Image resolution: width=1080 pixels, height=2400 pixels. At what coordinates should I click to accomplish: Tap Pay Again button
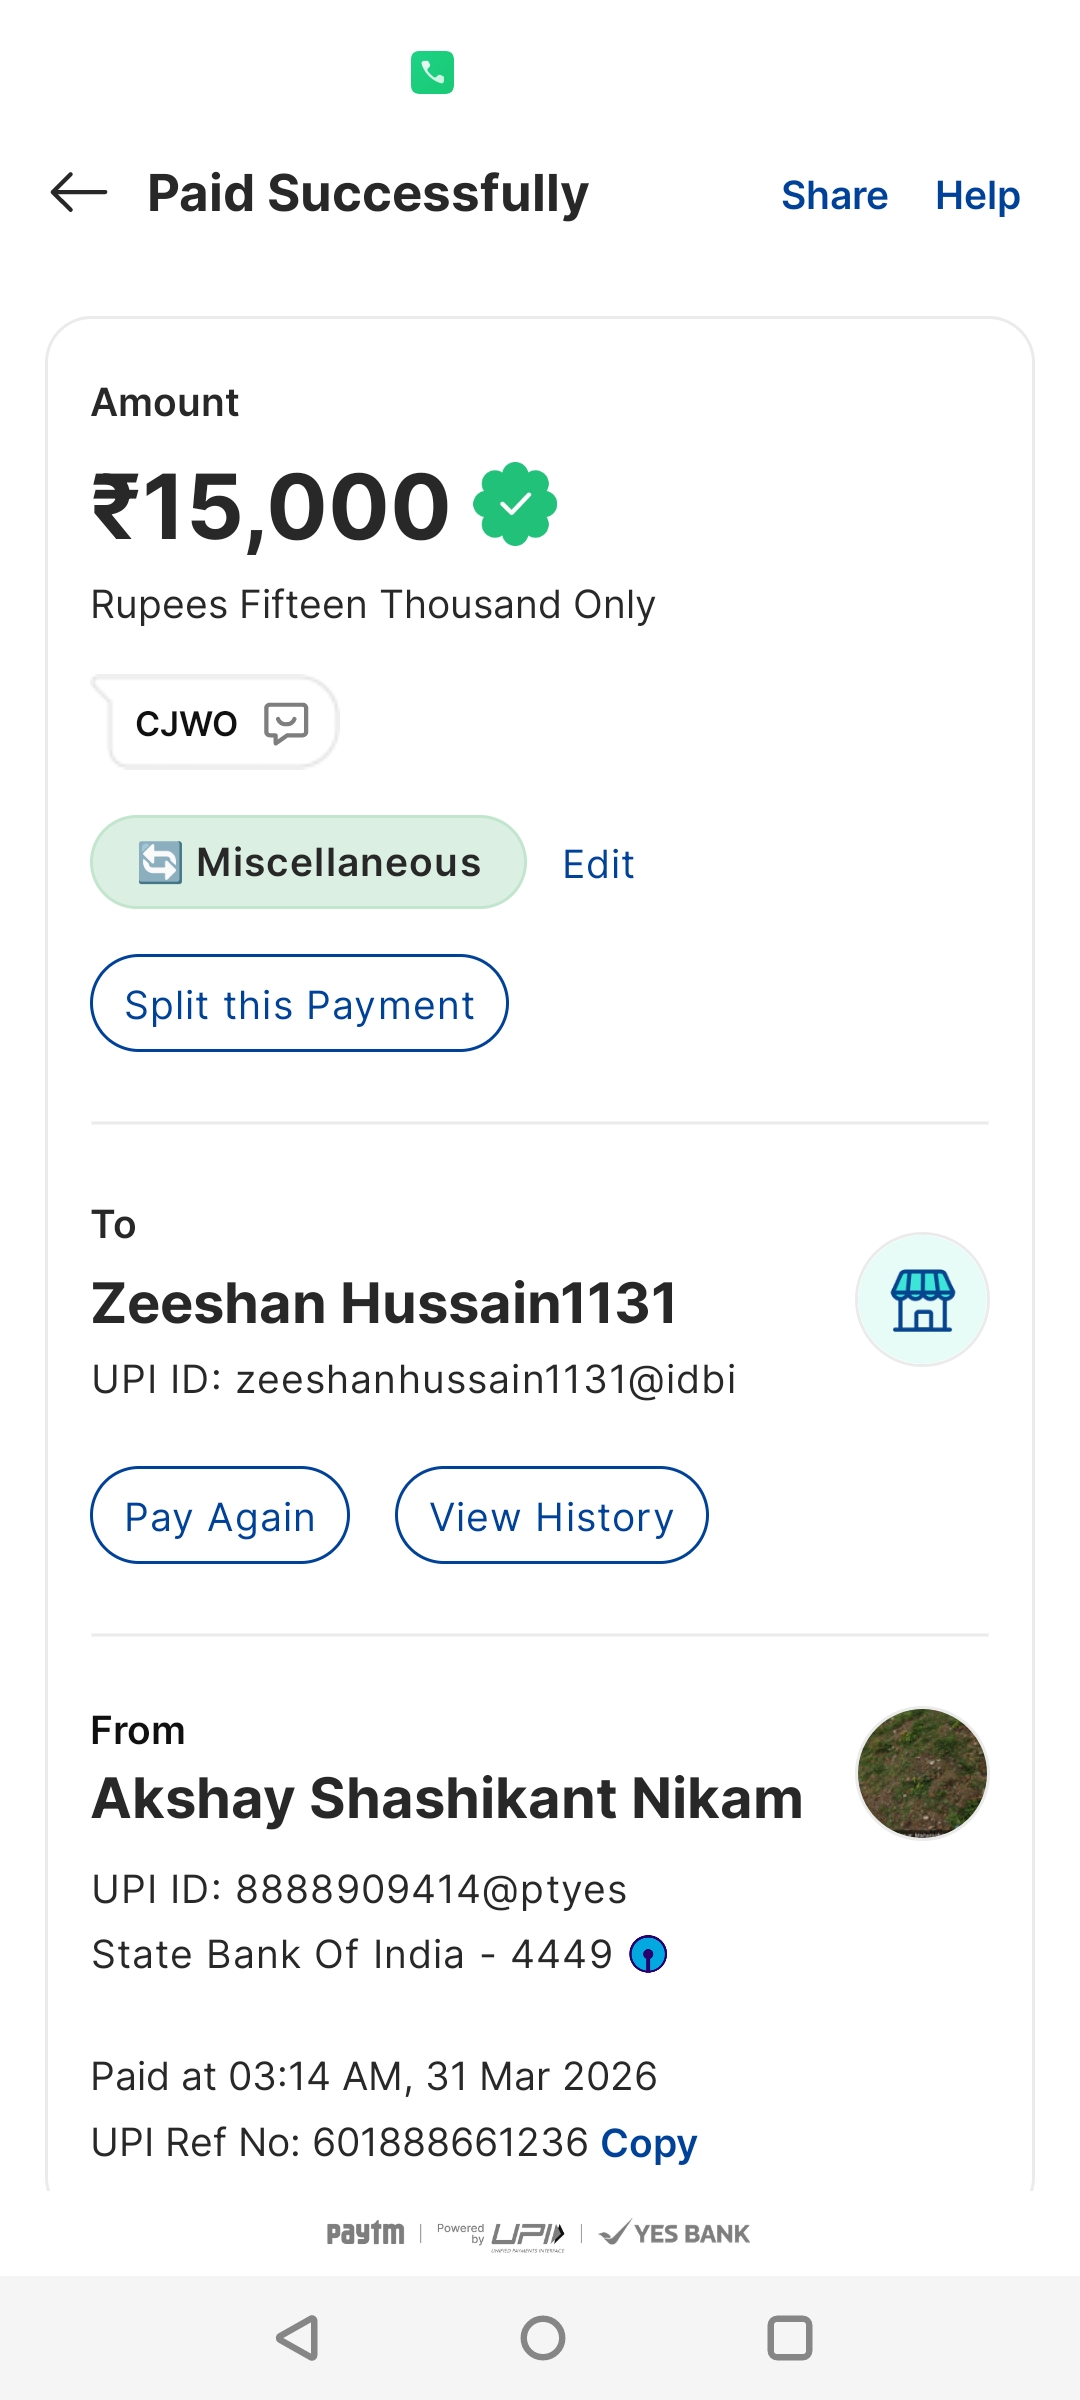coord(220,1516)
